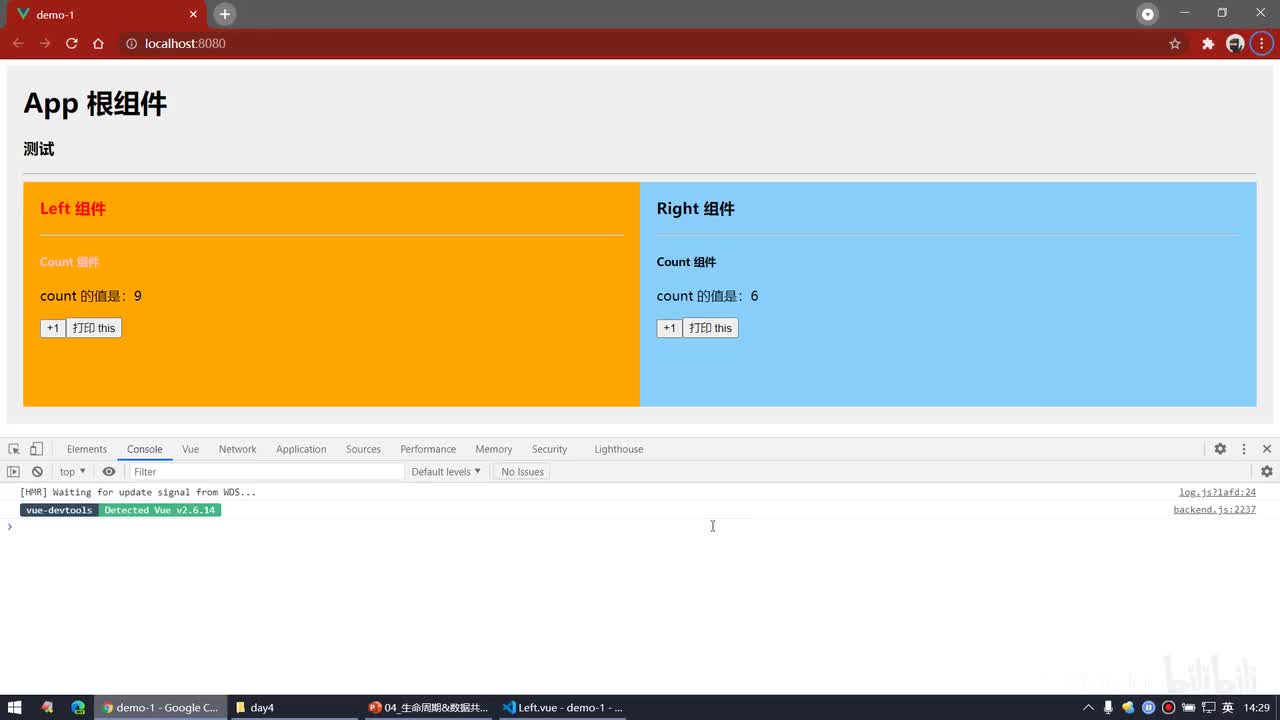
Task: Switch to demo-1 Google Chrome taskbar item
Action: click(160, 707)
